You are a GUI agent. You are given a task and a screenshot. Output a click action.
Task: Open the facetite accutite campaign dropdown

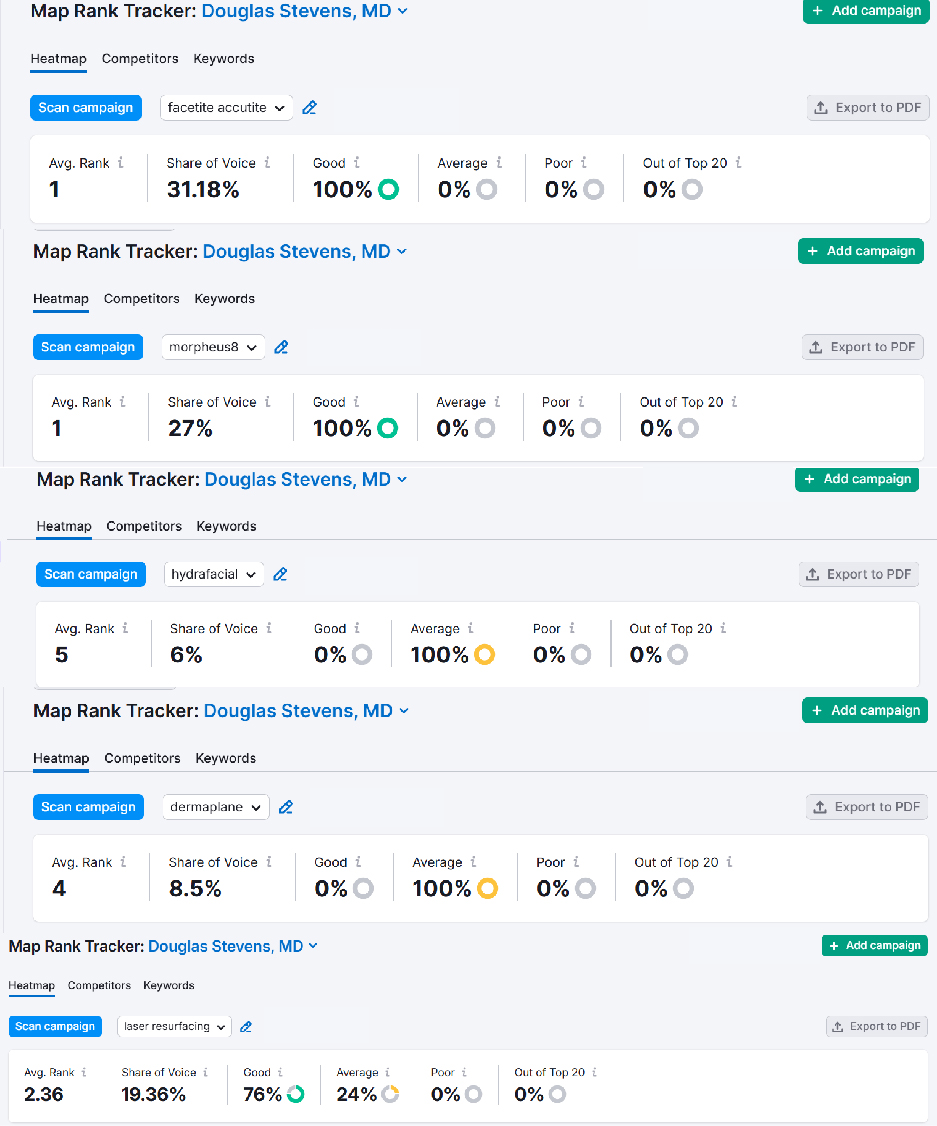point(226,108)
